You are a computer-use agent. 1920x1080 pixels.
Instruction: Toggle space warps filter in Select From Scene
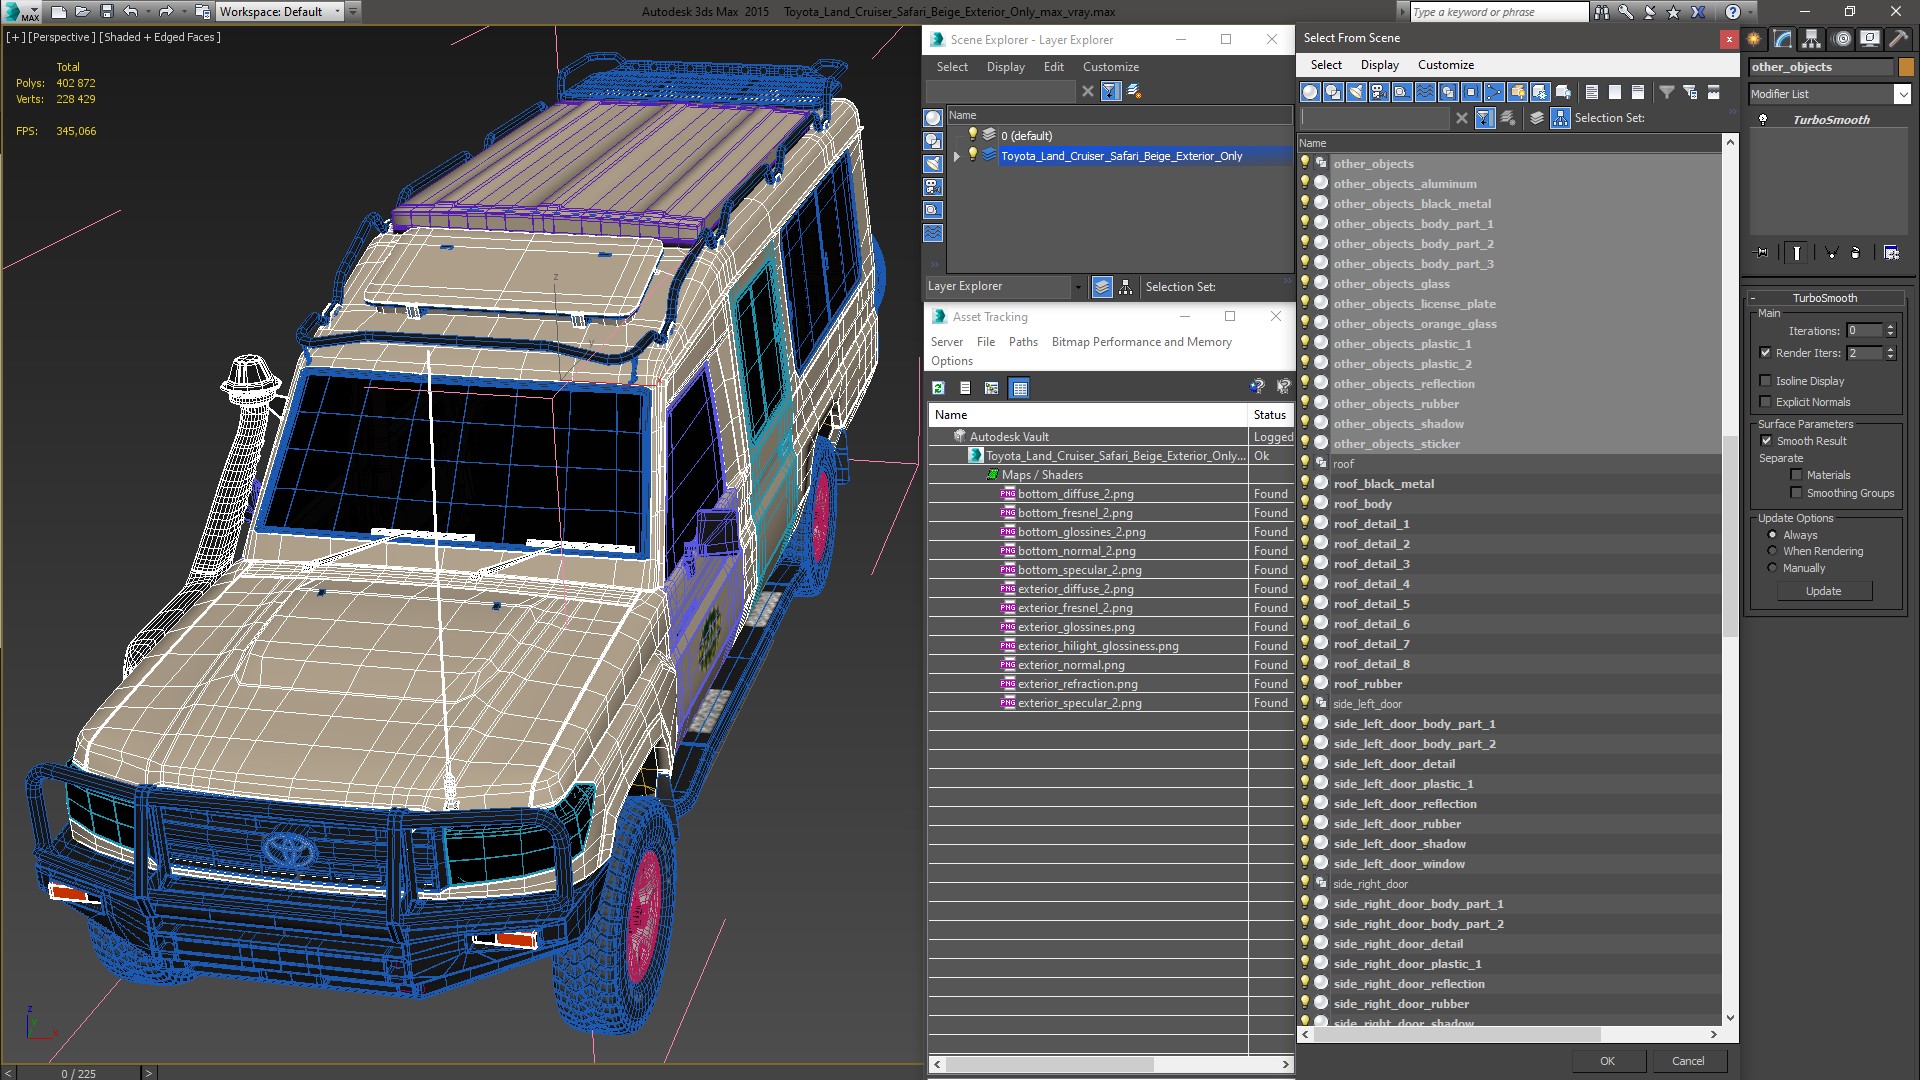point(1425,92)
